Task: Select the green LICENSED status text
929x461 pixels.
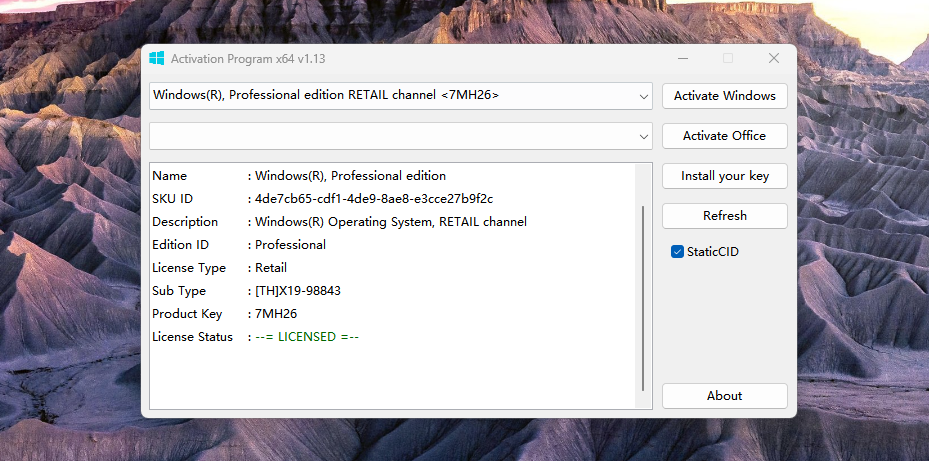Action: pyautogui.click(x=307, y=337)
